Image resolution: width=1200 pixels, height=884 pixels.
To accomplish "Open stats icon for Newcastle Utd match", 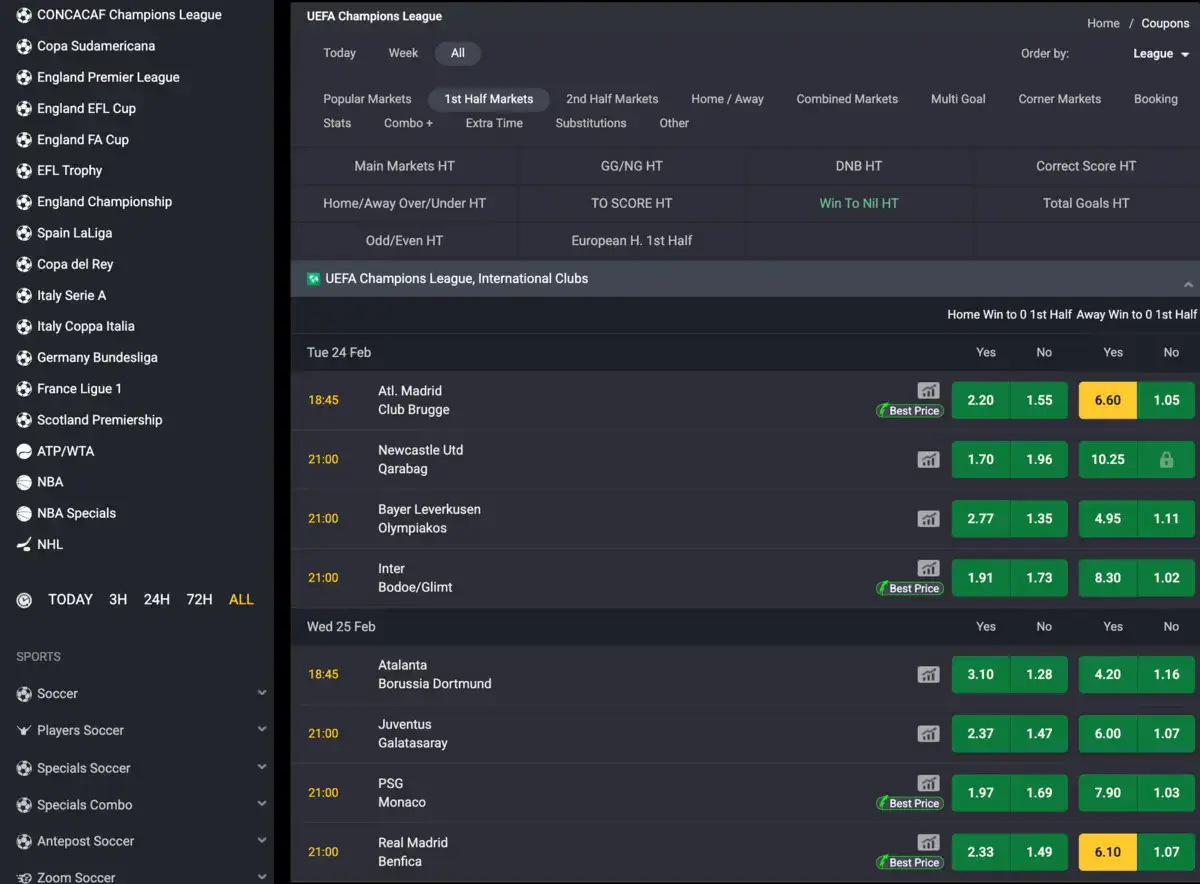I will coord(929,460).
